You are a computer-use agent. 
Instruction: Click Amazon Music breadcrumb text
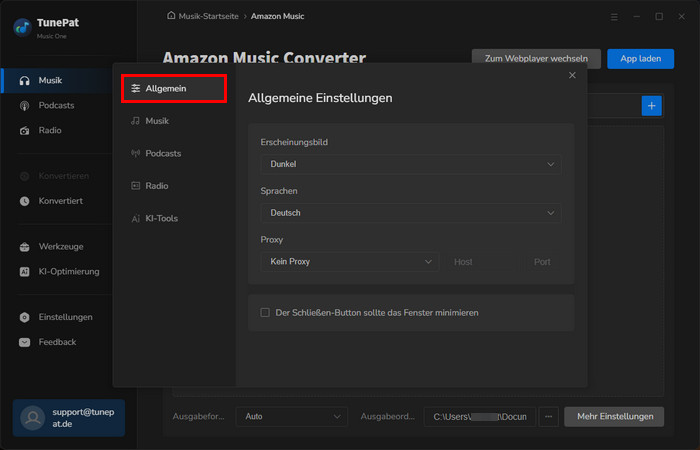pos(277,16)
